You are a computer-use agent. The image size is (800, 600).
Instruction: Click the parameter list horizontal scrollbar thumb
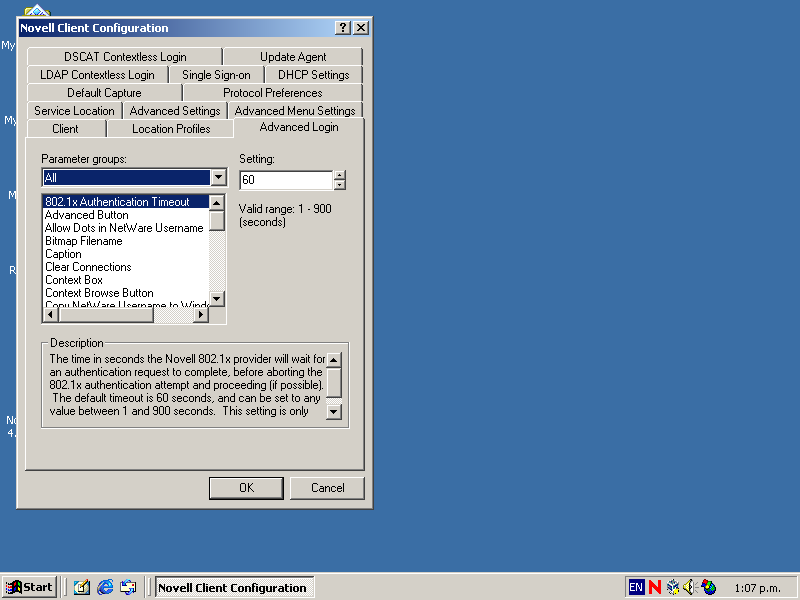tap(106, 315)
